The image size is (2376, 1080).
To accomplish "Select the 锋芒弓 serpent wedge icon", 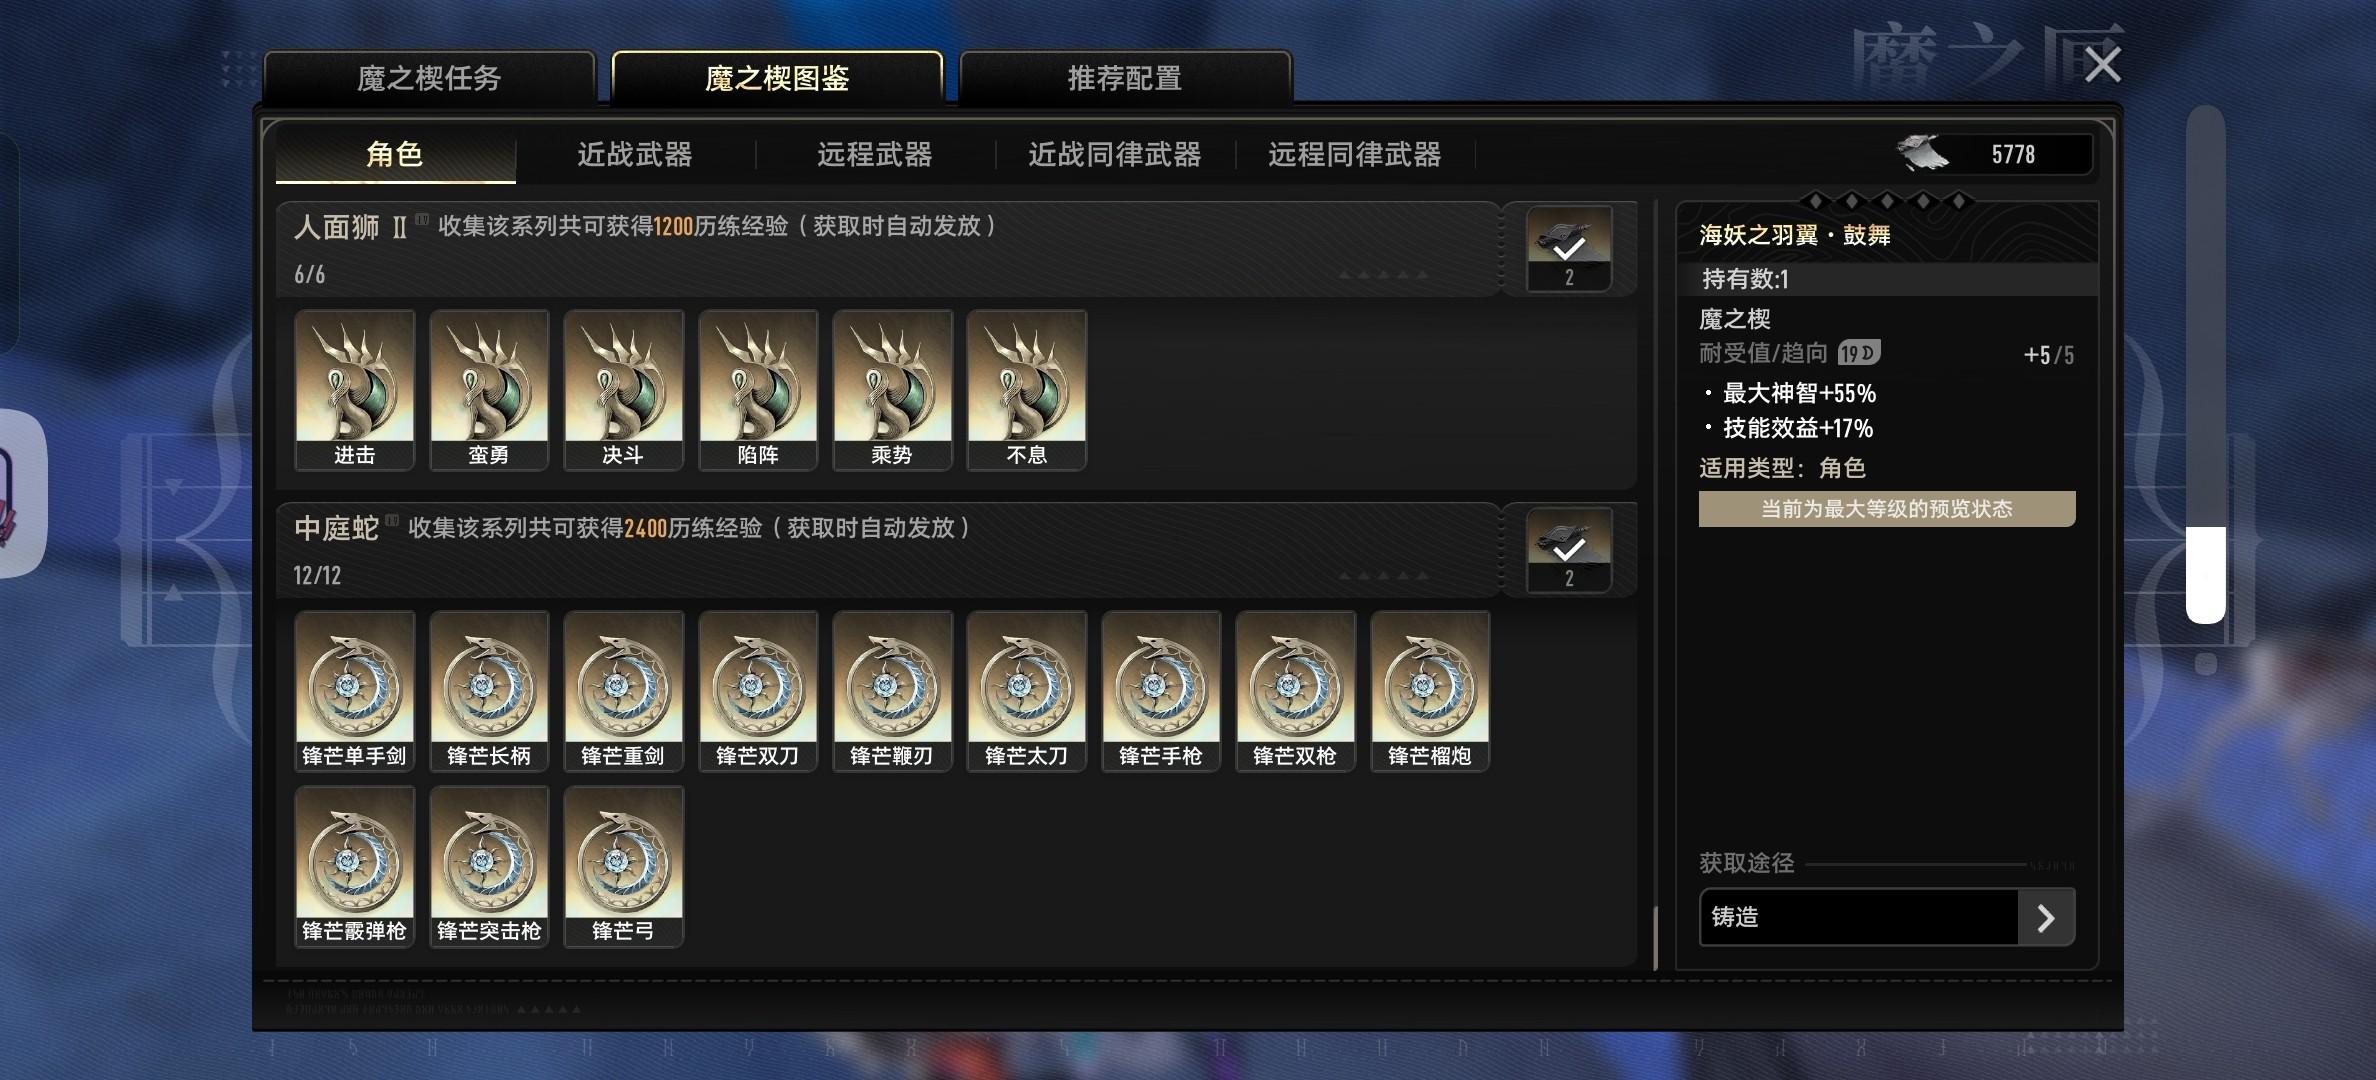I will click(x=623, y=866).
